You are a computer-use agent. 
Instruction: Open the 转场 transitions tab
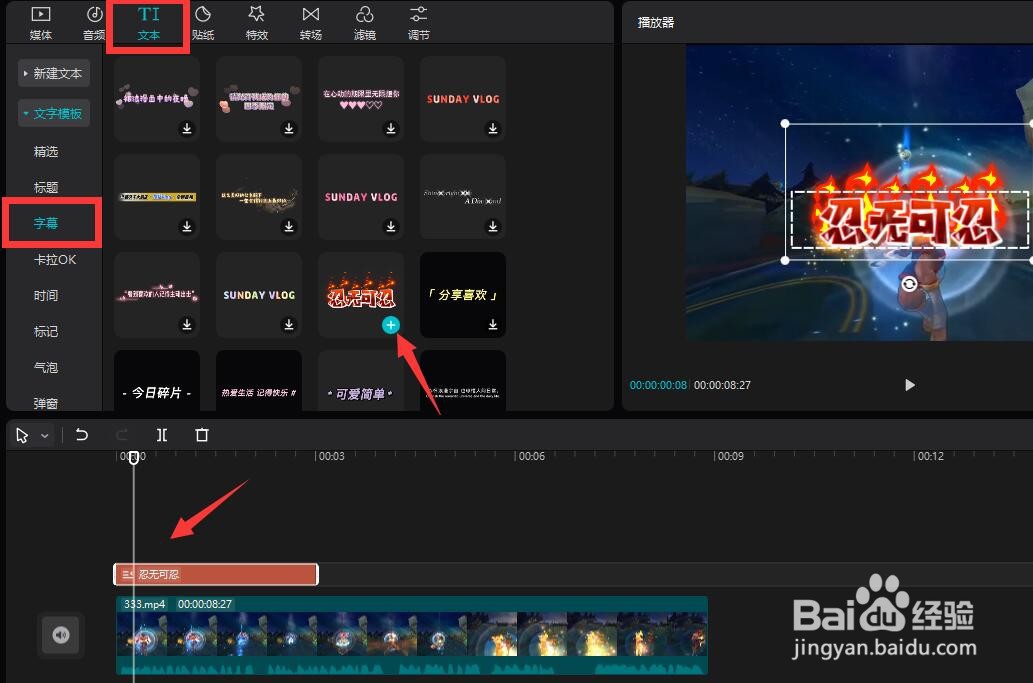click(310, 23)
